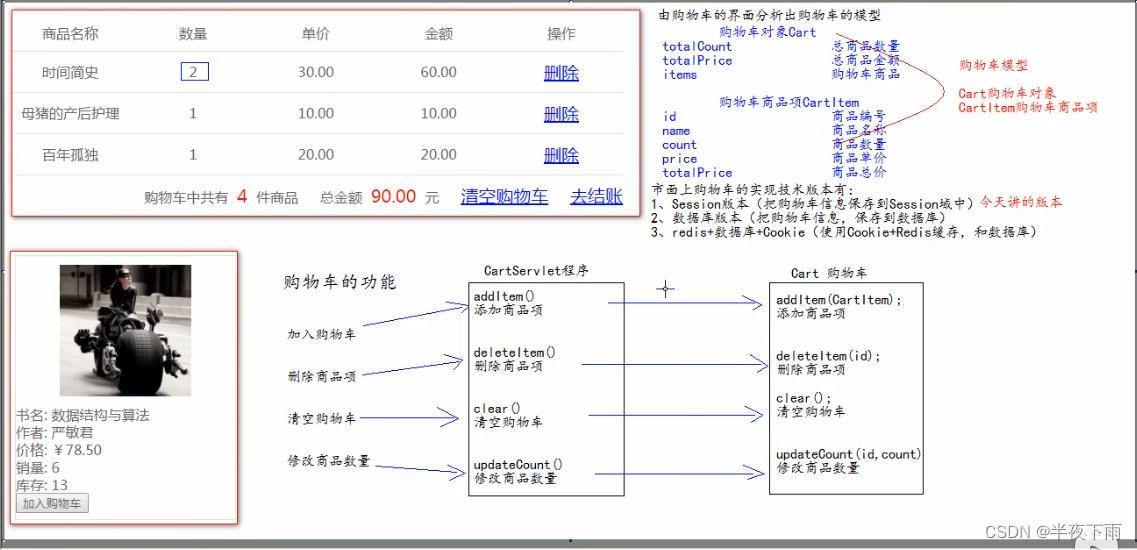The width and height of the screenshot is (1137, 550).
Task: Click the 销量: 6 line
Action: pos(38,468)
